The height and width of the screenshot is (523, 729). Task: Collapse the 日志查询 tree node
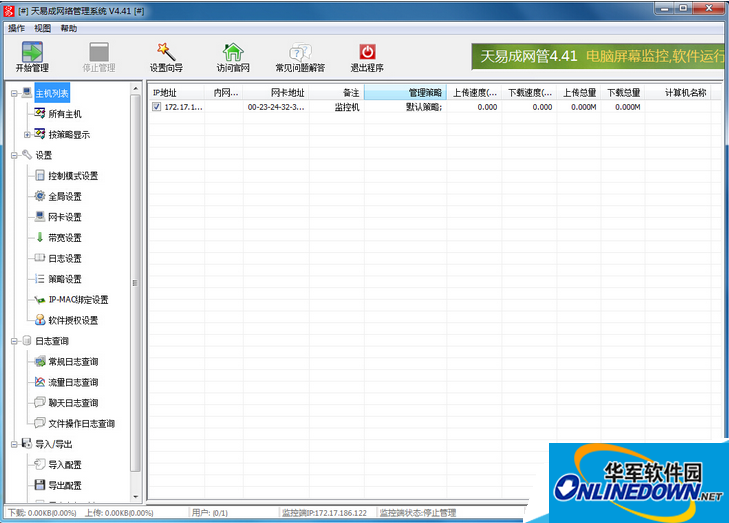pos(14,341)
